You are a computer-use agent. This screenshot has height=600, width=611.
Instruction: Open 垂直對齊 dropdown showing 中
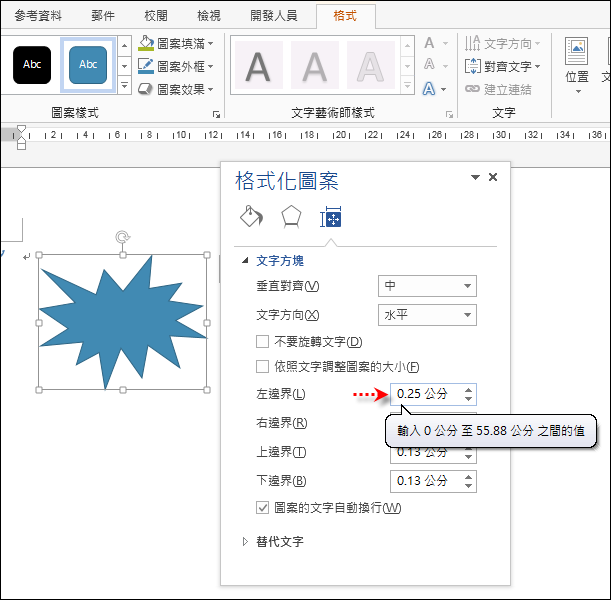[x=427, y=286]
